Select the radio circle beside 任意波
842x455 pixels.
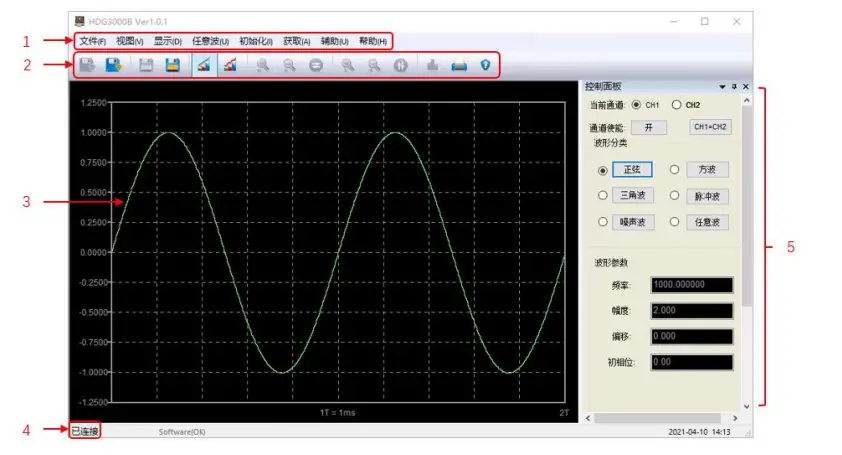pyautogui.click(x=674, y=222)
